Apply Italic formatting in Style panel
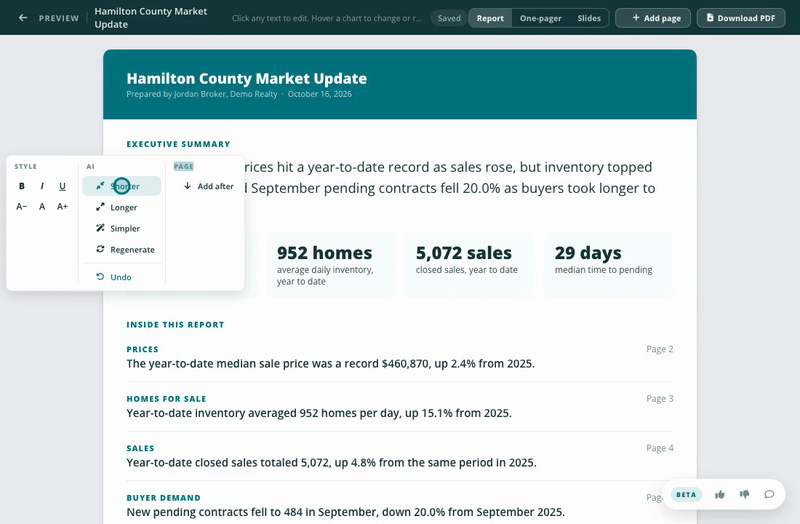The image size is (800, 524). pos(42,186)
